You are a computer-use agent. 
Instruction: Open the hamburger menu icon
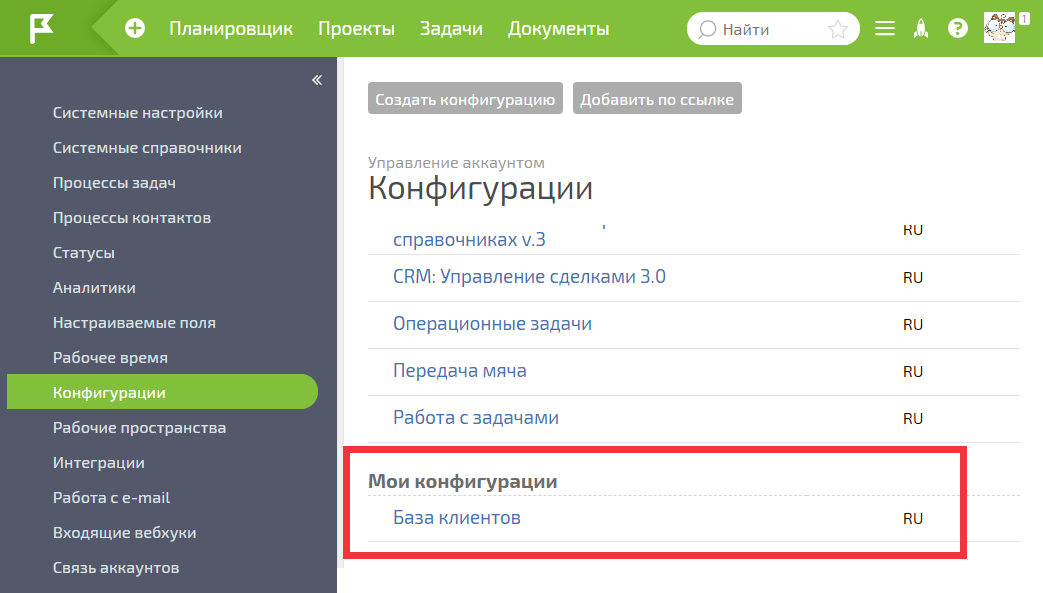click(885, 29)
